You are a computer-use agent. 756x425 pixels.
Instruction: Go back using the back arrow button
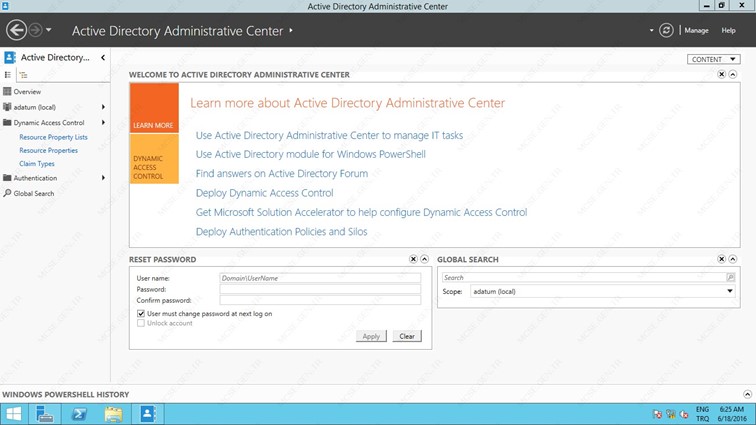[16, 30]
